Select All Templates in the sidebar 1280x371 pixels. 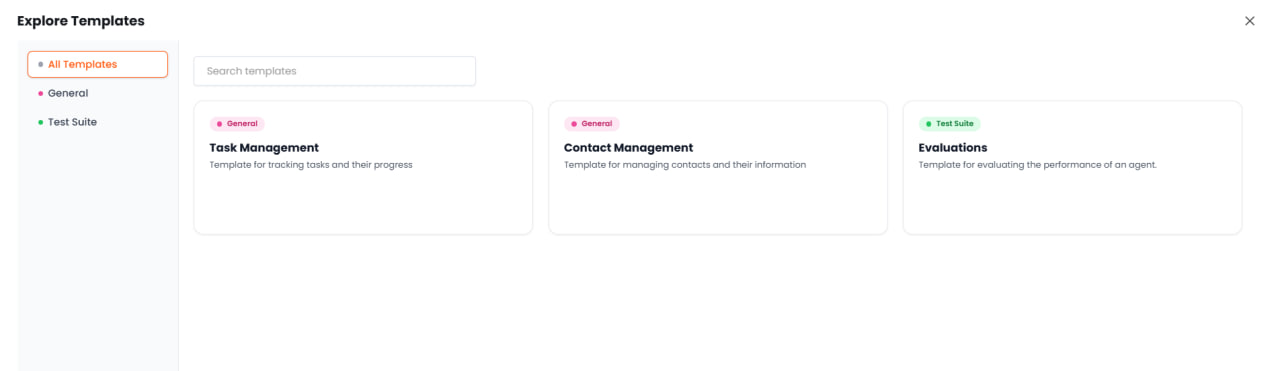[97, 64]
